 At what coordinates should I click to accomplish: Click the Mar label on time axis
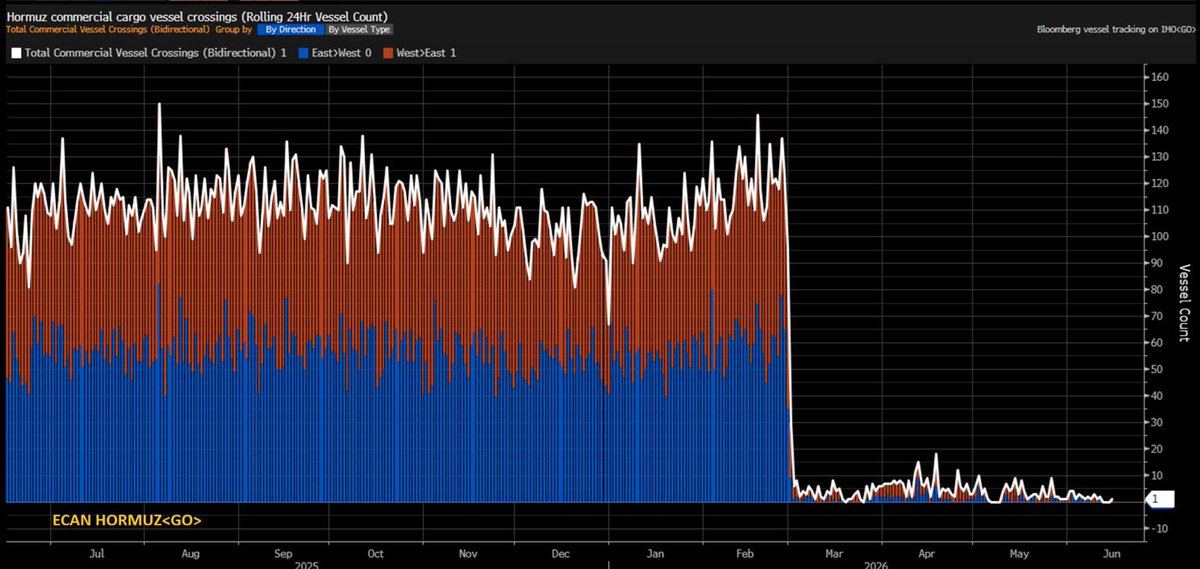pyautogui.click(x=834, y=552)
